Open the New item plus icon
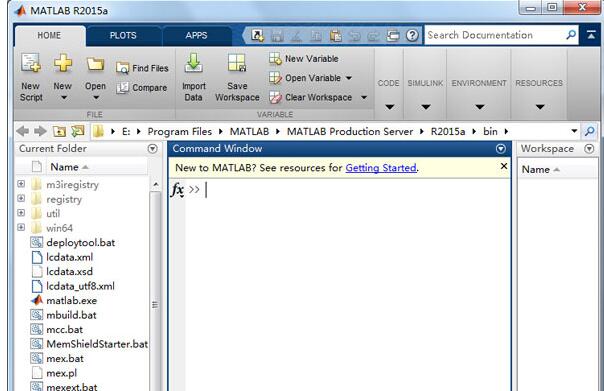 click(x=62, y=63)
